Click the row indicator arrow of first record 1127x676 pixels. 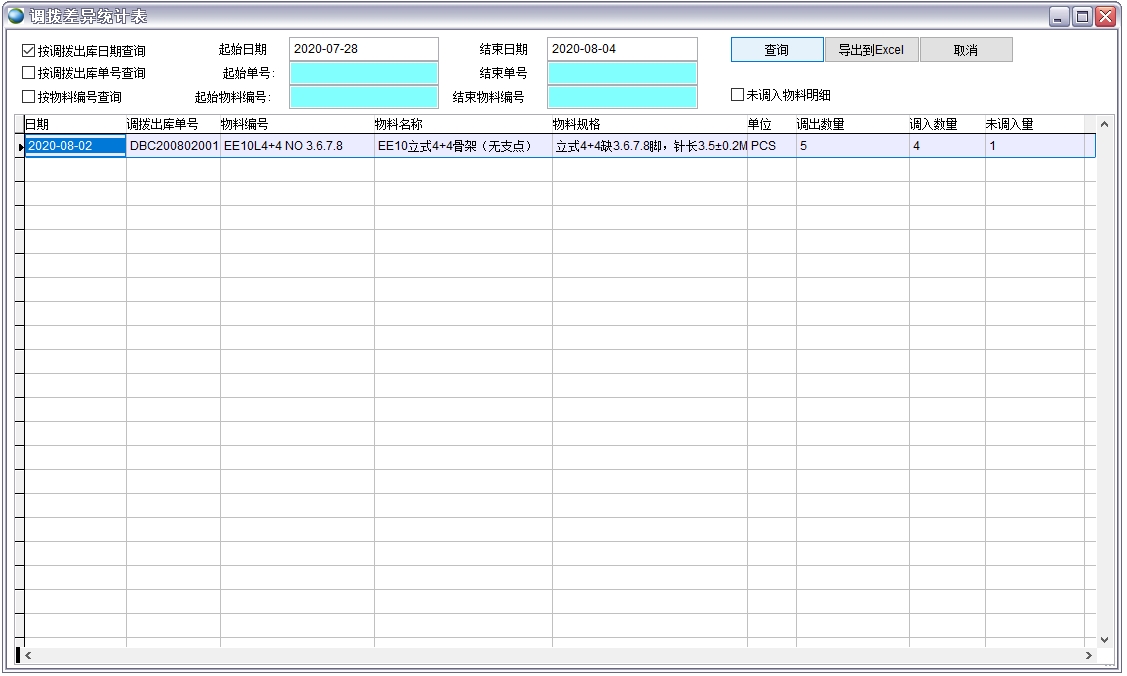[20, 147]
